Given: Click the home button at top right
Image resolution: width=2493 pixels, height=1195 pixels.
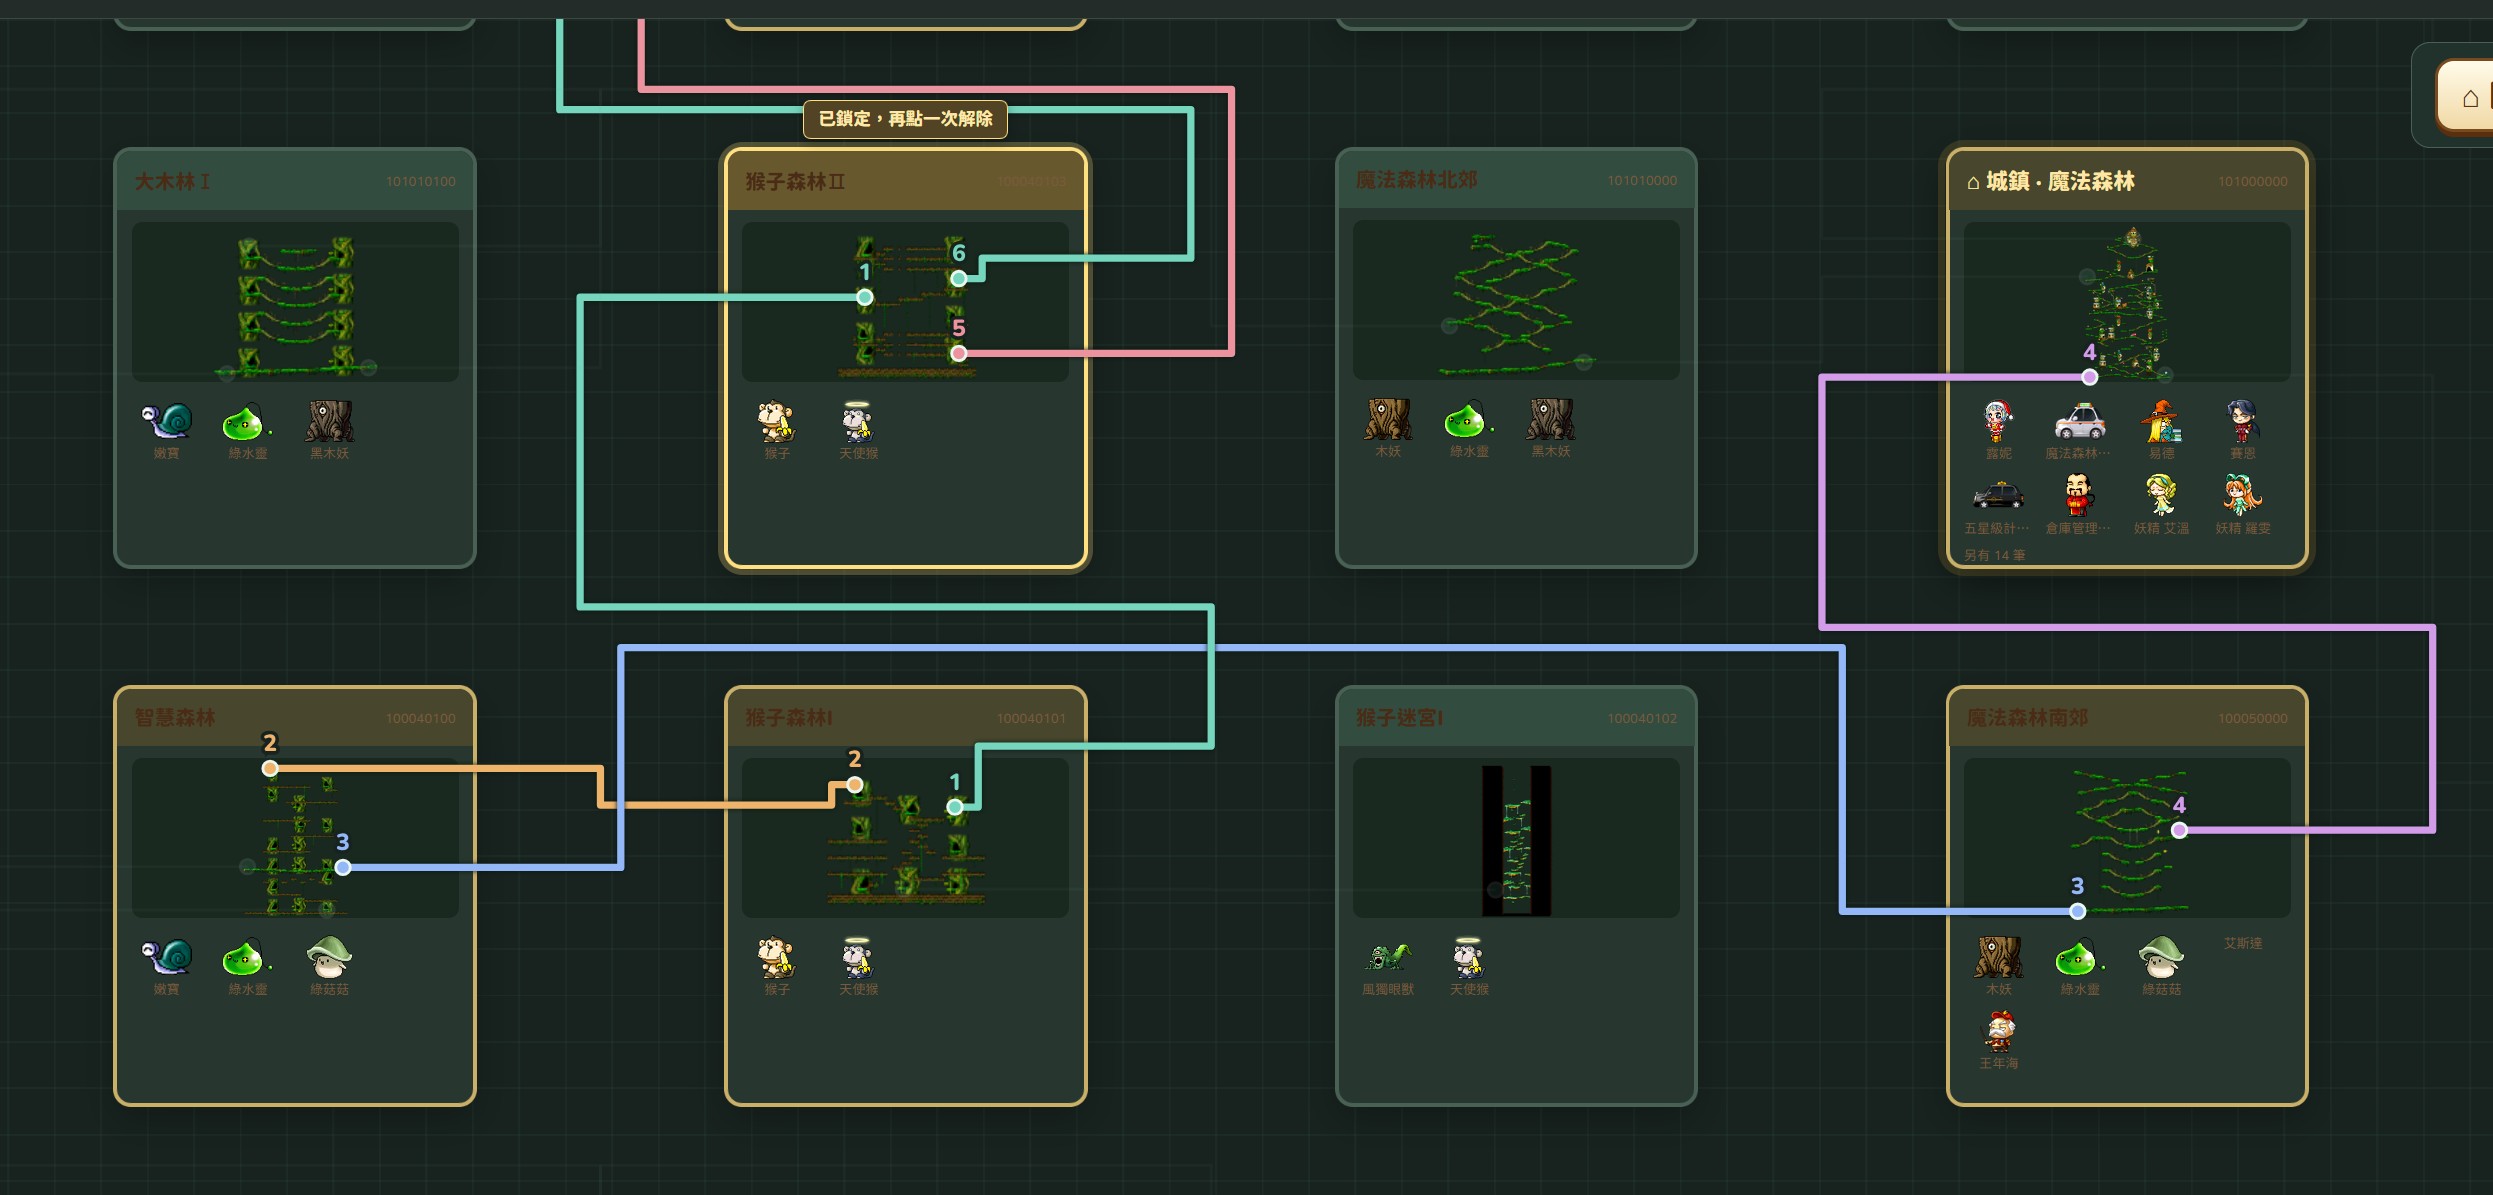Looking at the screenshot, I should (x=2465, y=97).
